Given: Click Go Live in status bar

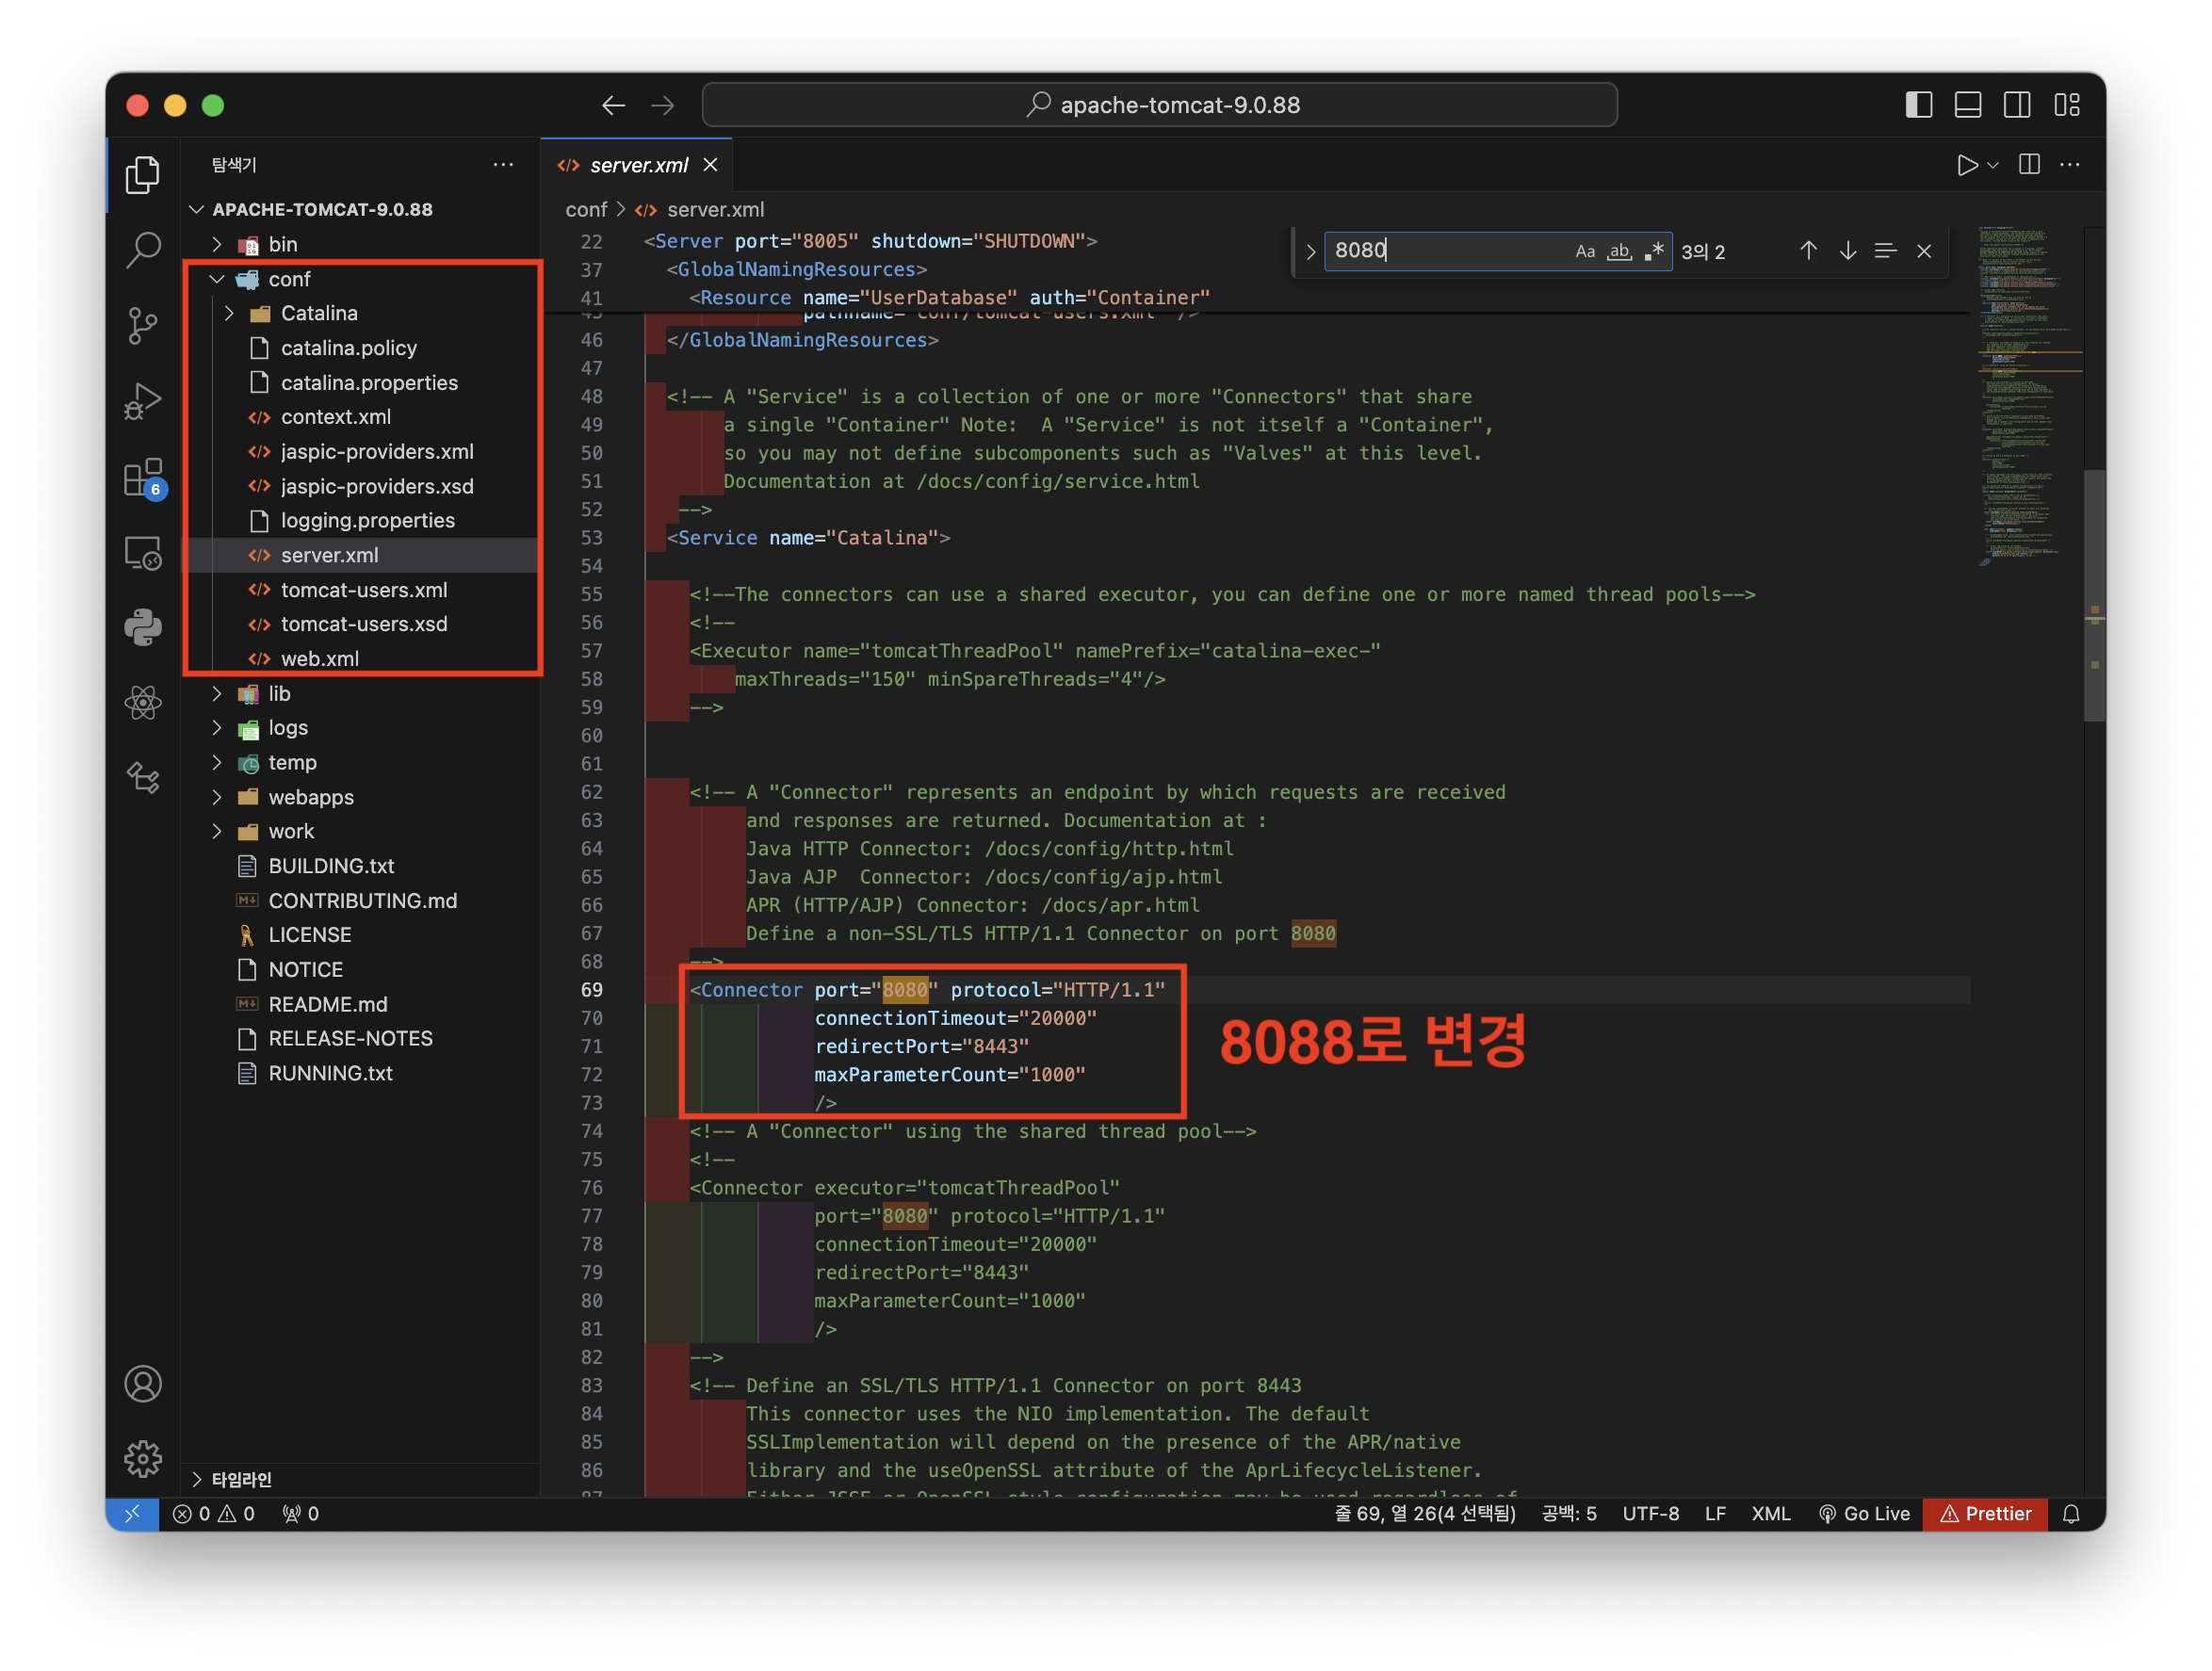Looking at the screenshot, I should (x=1865, y=1514).
